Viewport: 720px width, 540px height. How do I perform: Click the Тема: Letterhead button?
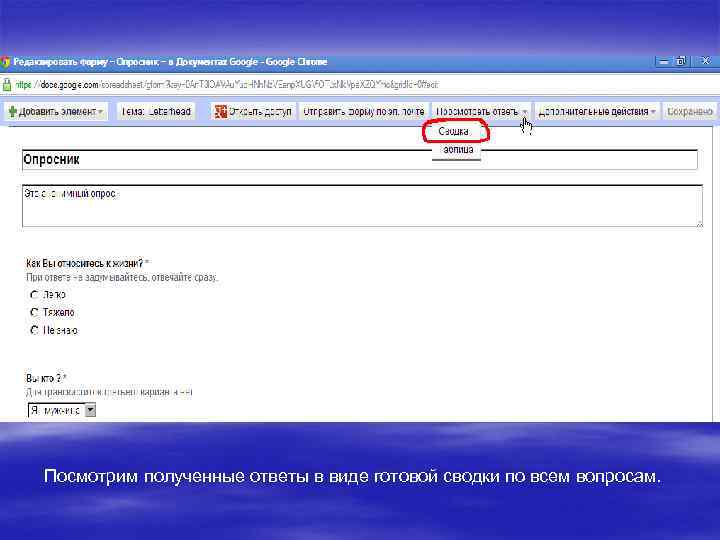156,112
